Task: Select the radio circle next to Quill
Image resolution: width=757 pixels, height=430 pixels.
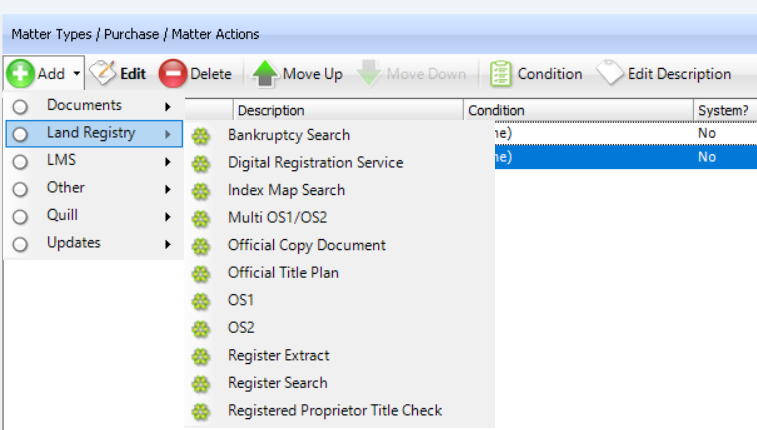Action: 20,216
